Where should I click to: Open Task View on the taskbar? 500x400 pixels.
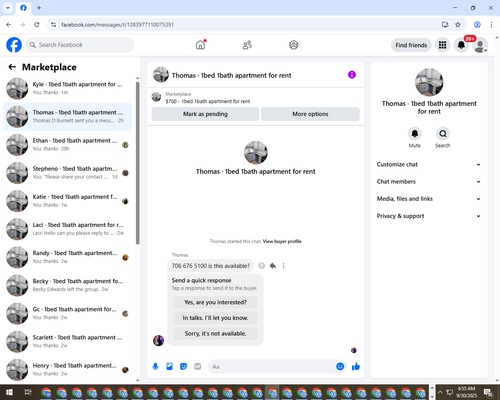(28, 392)
